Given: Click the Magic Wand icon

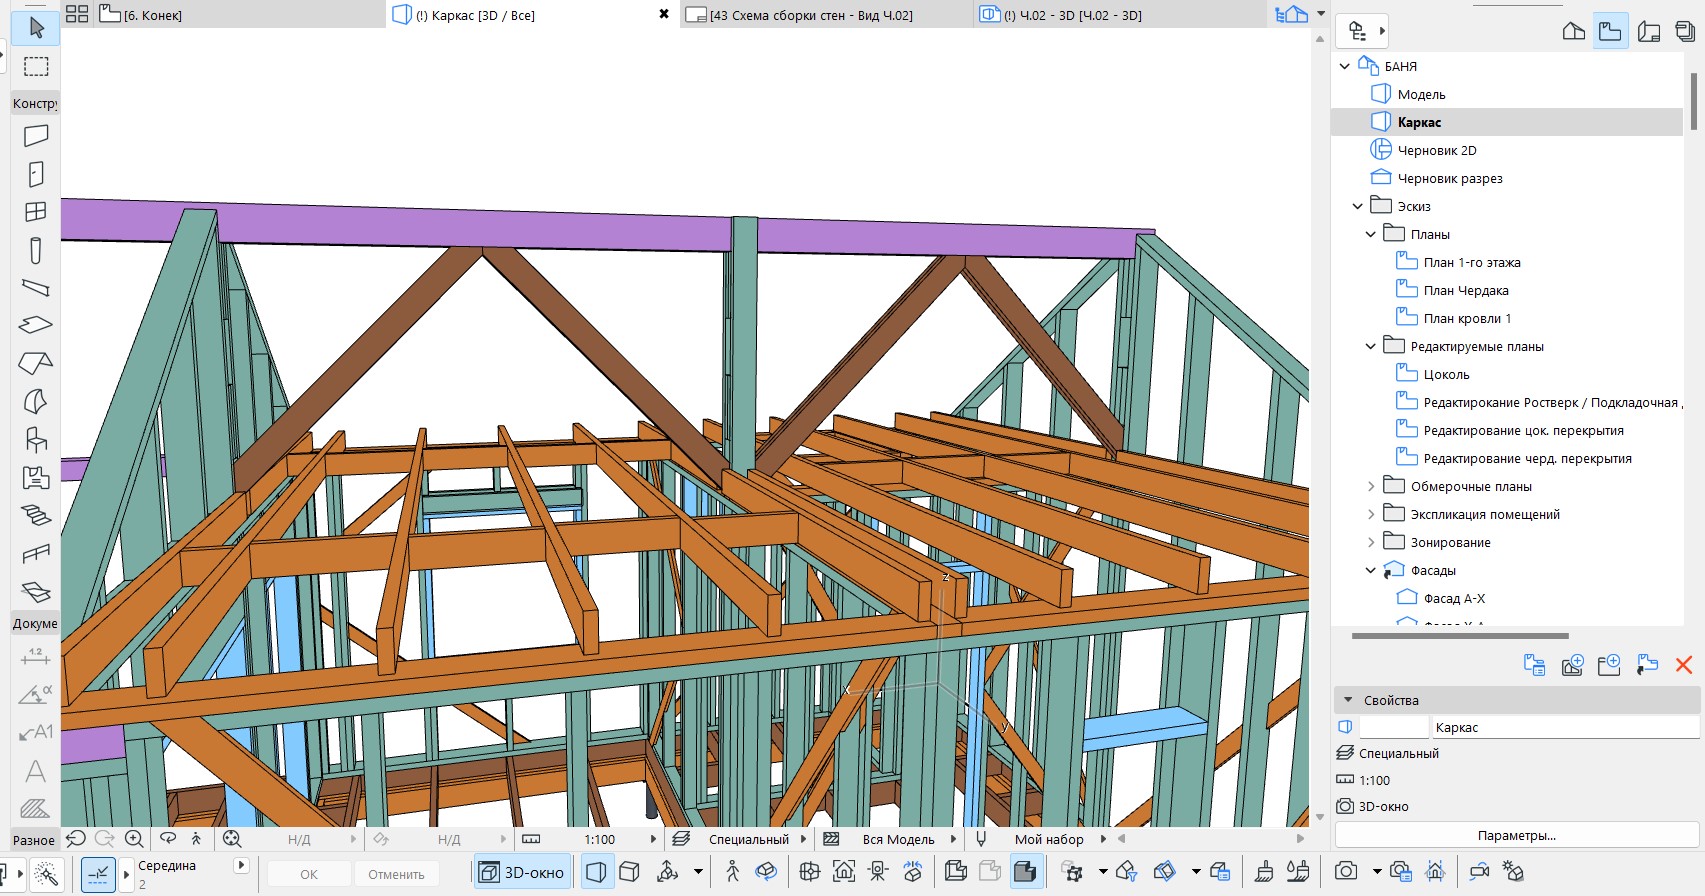Looking at the screenshot, I should pos(46,874).
